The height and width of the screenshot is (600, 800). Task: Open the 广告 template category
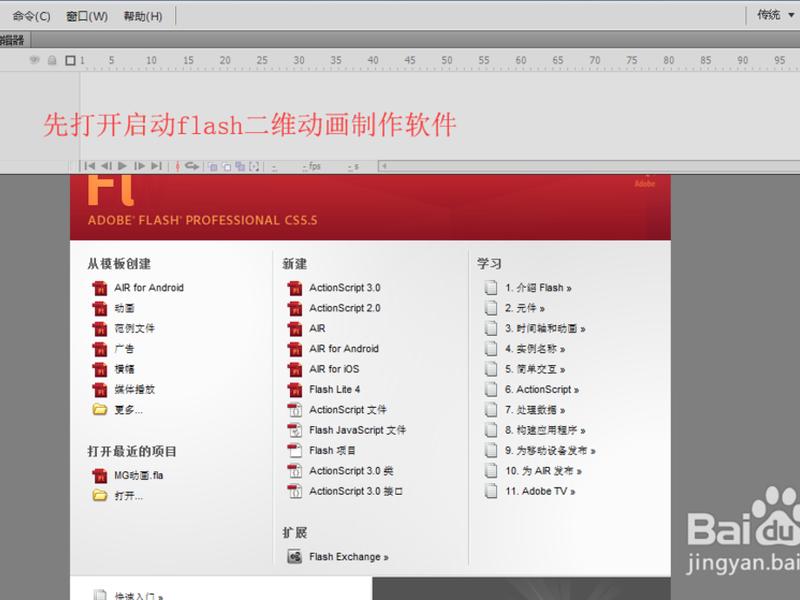click(124, 349)
